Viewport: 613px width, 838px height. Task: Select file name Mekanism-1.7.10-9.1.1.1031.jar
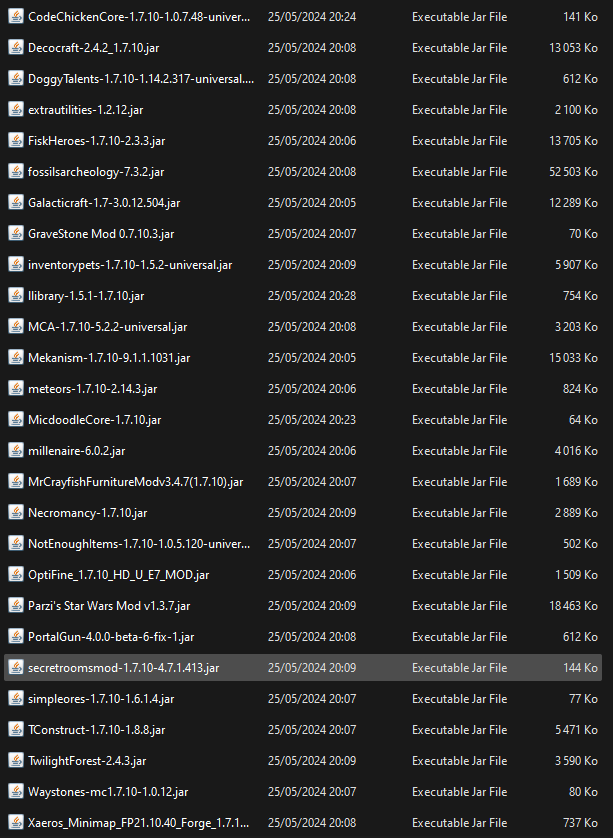(109, 358)
